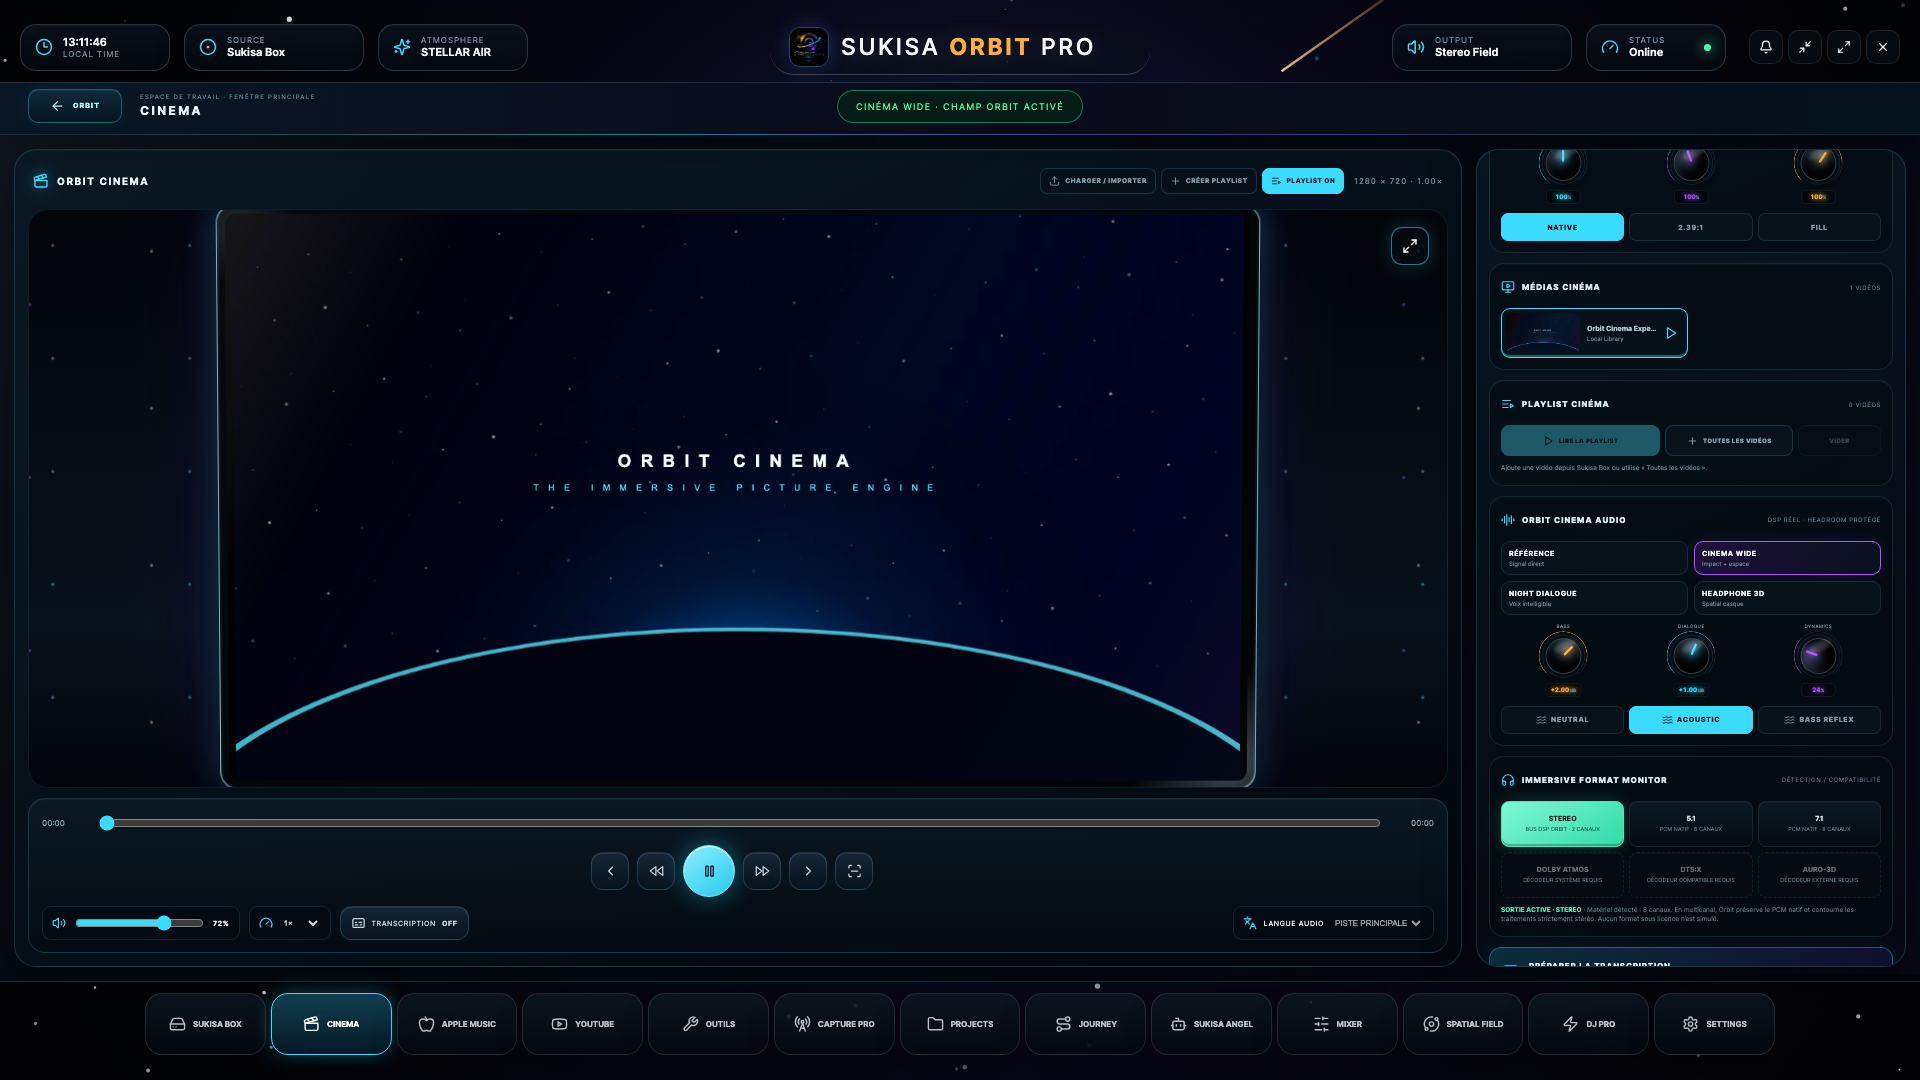Click Charger / Importer button
The height and width of the screenshot is (1080, 1920).
[x=1098, y=181]
